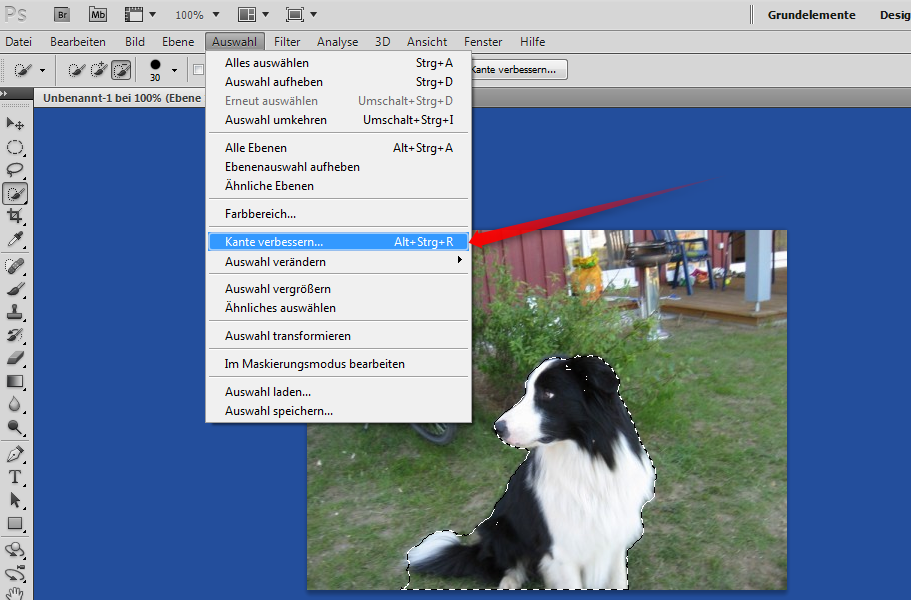Open the 100% zoom level dropdown
911x600 pixels.
coord(196,14)
